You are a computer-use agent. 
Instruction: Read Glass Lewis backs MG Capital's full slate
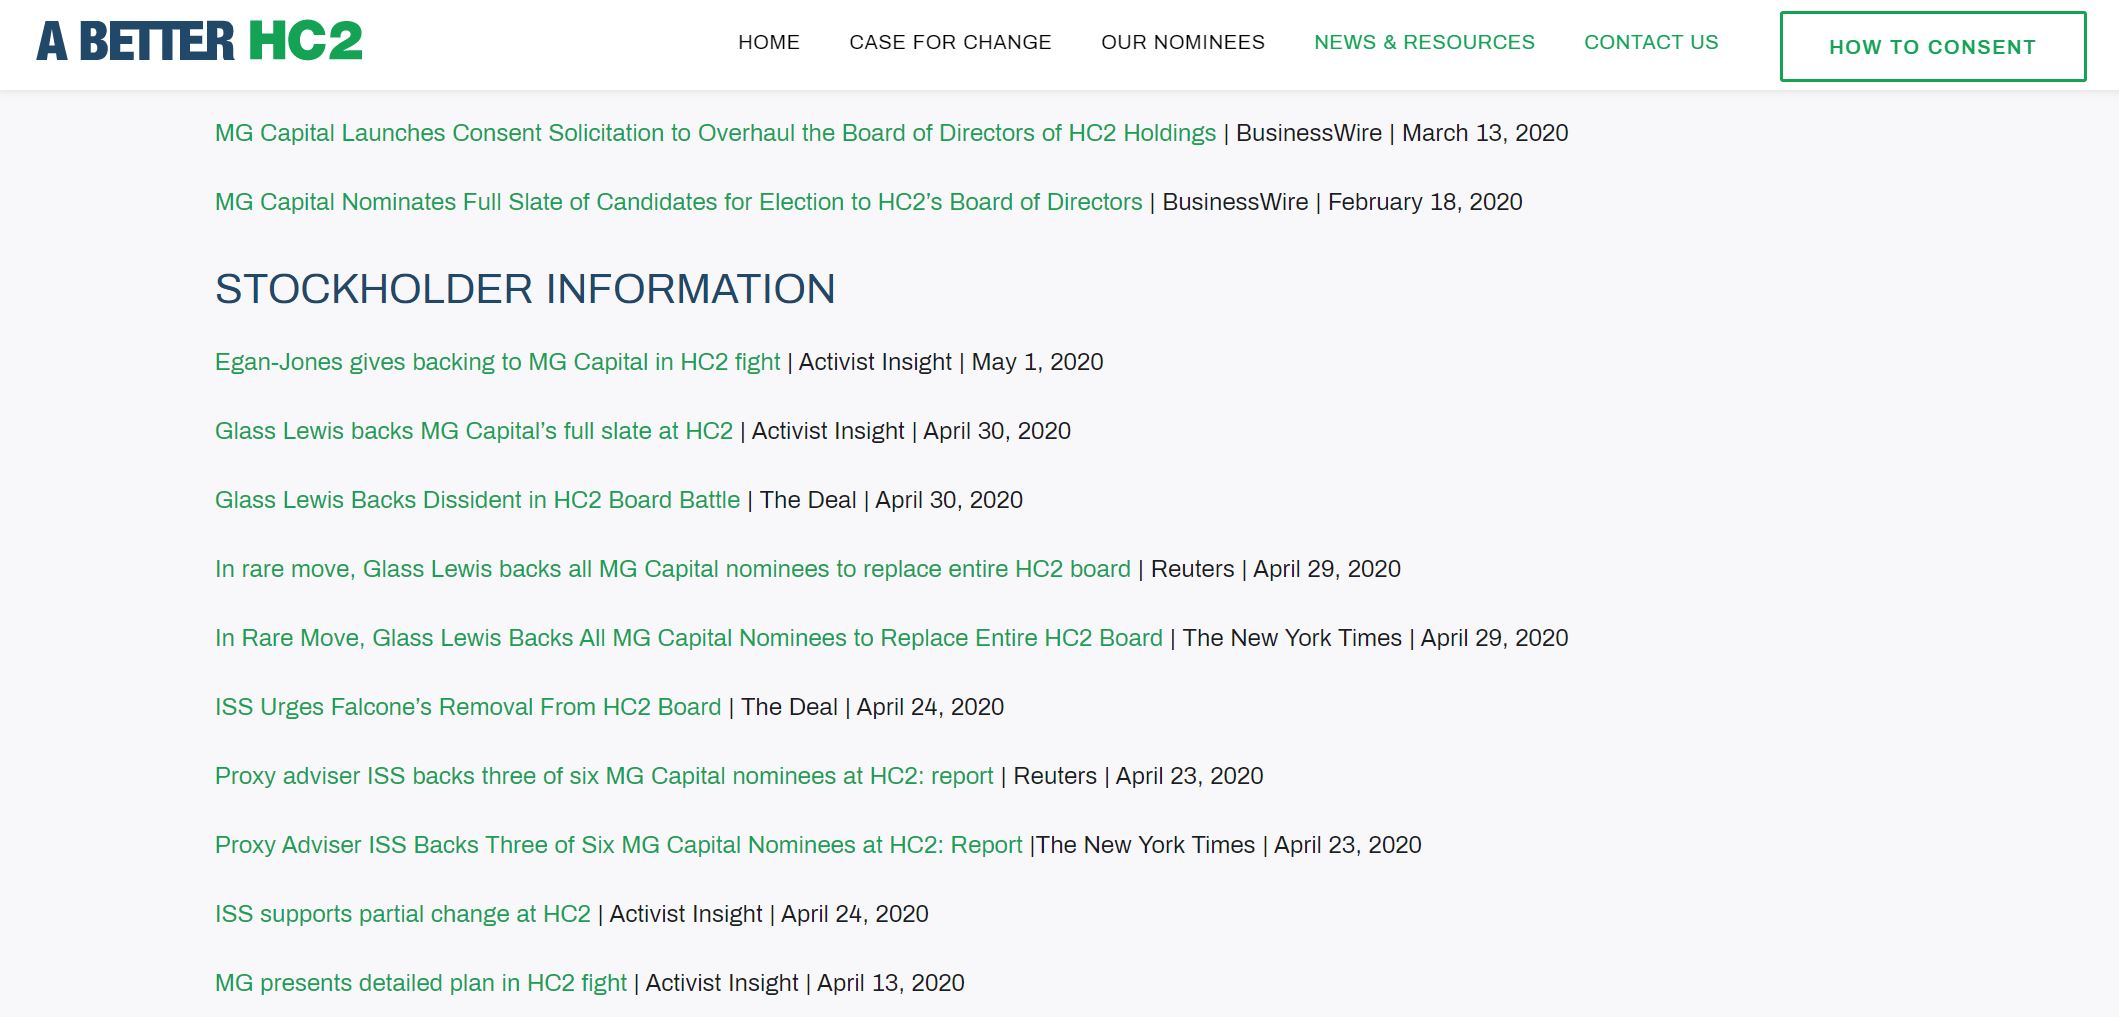(x=473, y=431)
